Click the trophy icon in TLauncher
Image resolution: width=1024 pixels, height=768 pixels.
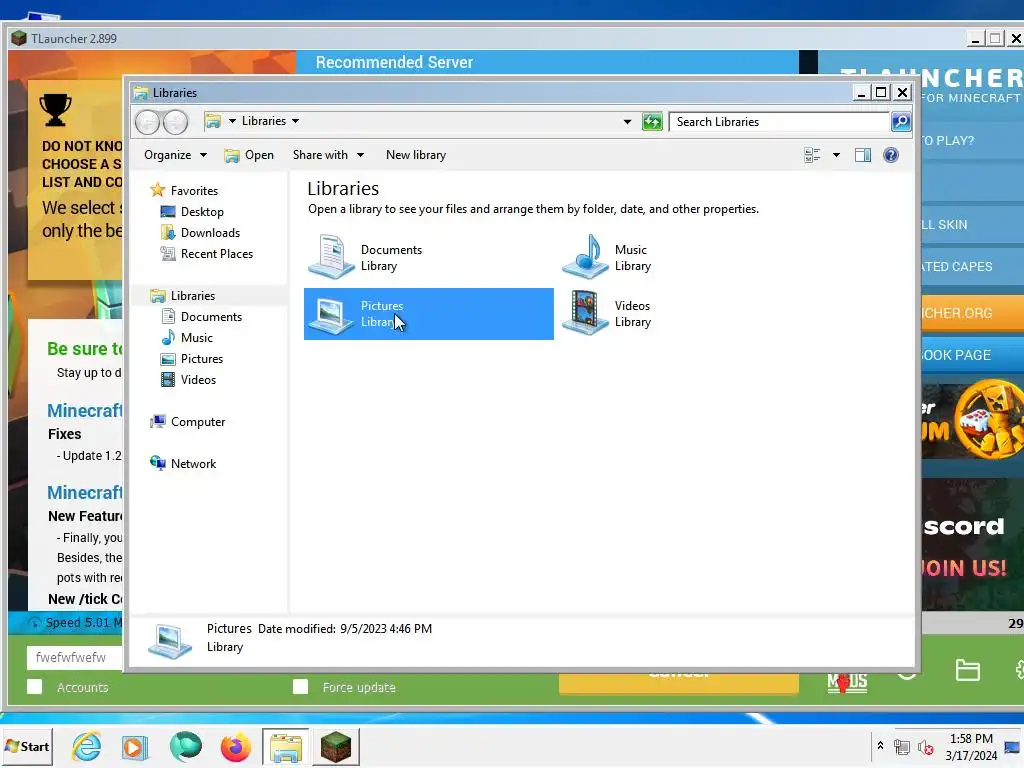click(x=56, y=110)
